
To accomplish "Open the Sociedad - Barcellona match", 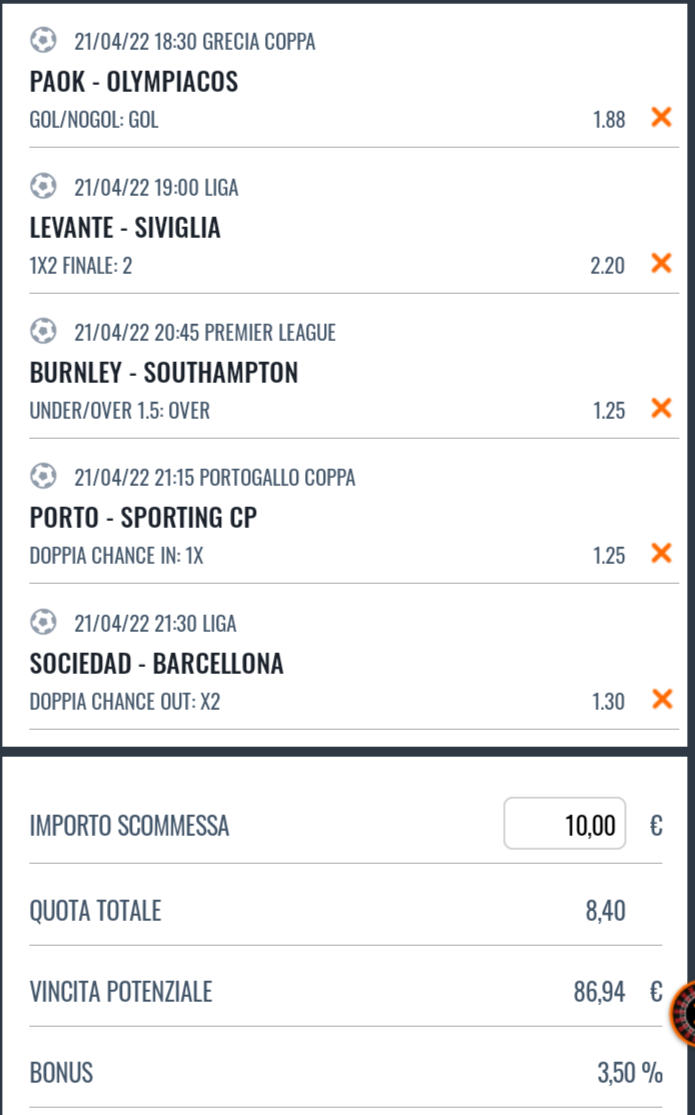I will [157, 664].
